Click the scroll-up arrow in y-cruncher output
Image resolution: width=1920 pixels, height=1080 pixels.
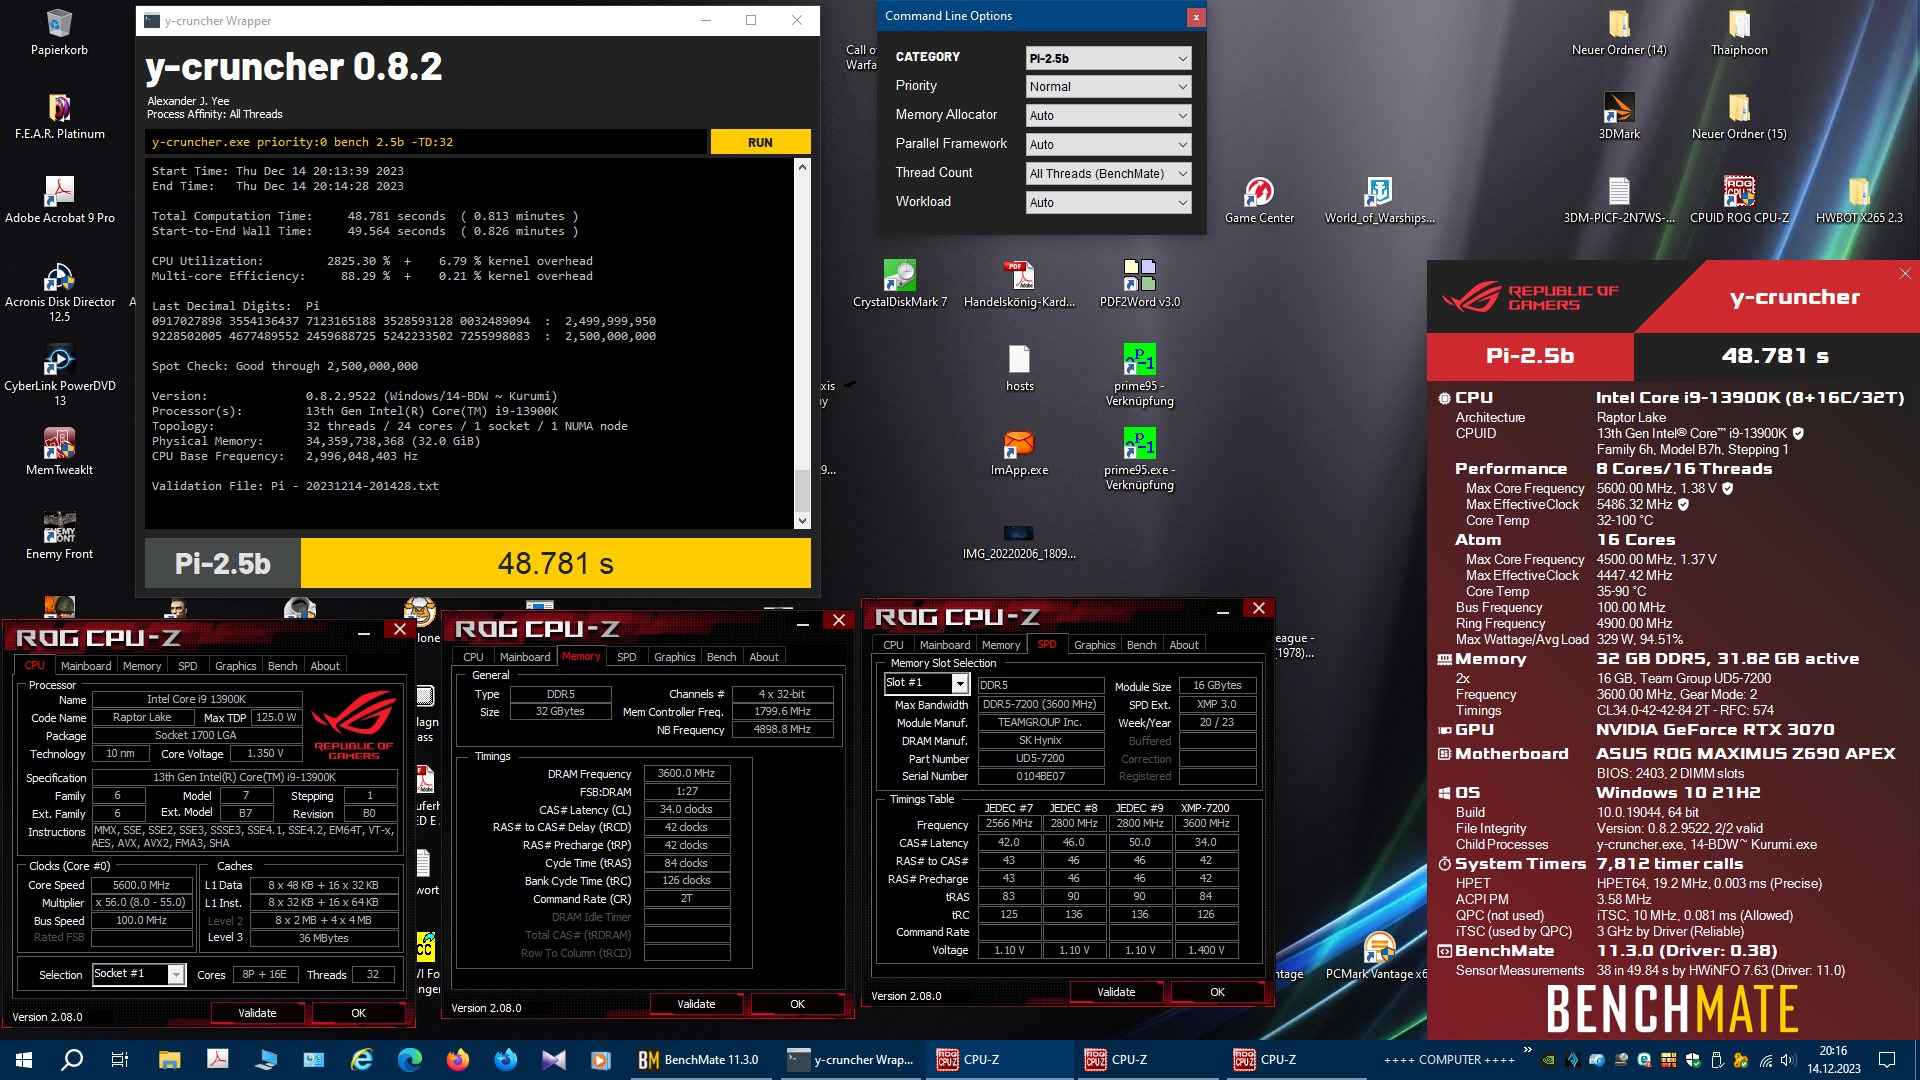tap(802, 167)
